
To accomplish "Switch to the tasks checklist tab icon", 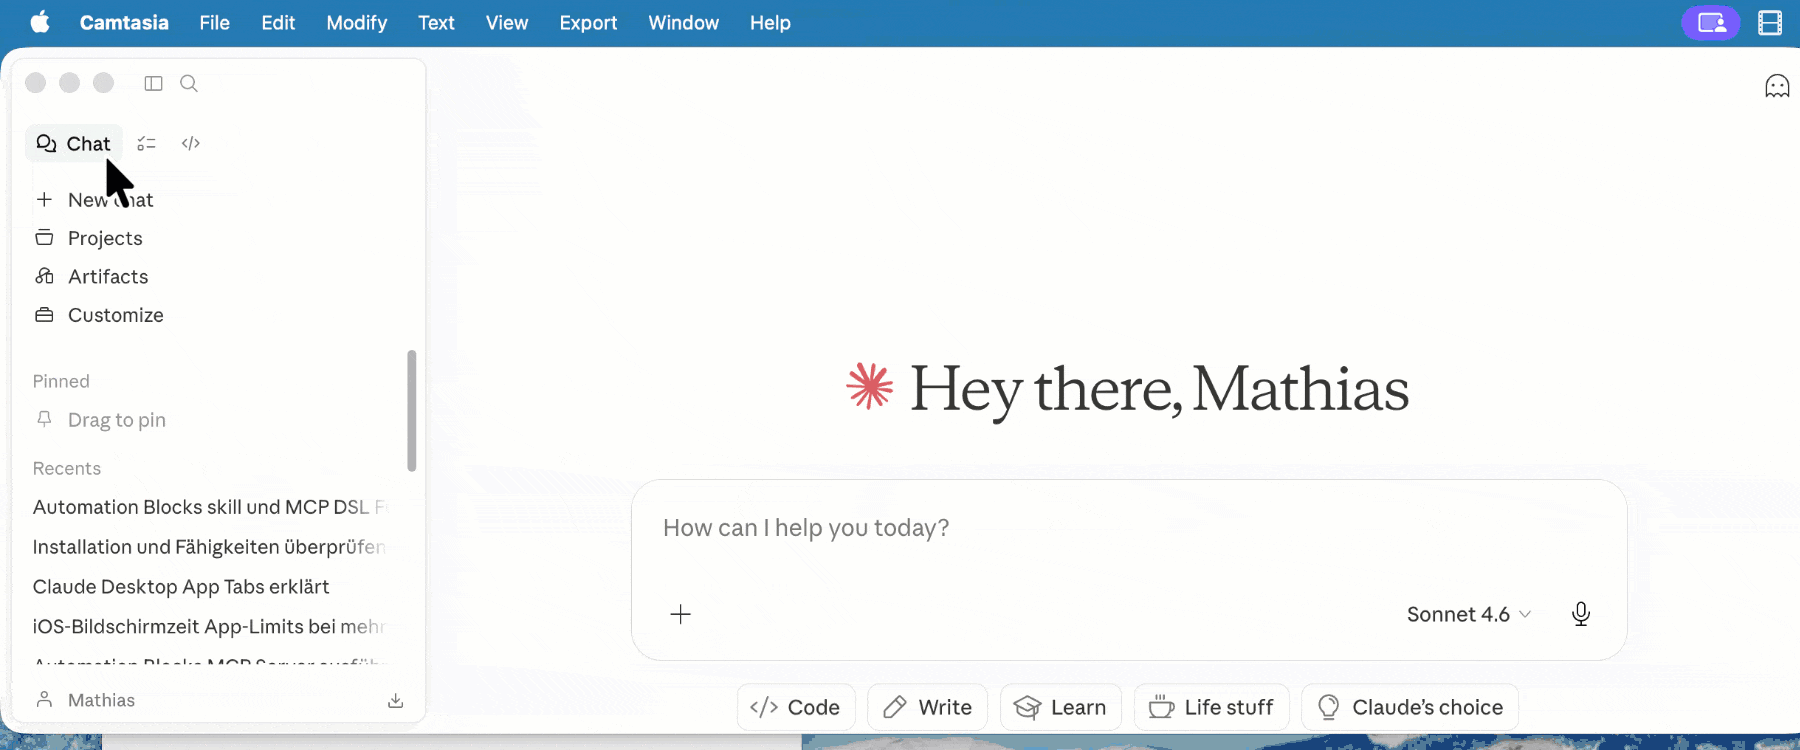I will point(147,144).
